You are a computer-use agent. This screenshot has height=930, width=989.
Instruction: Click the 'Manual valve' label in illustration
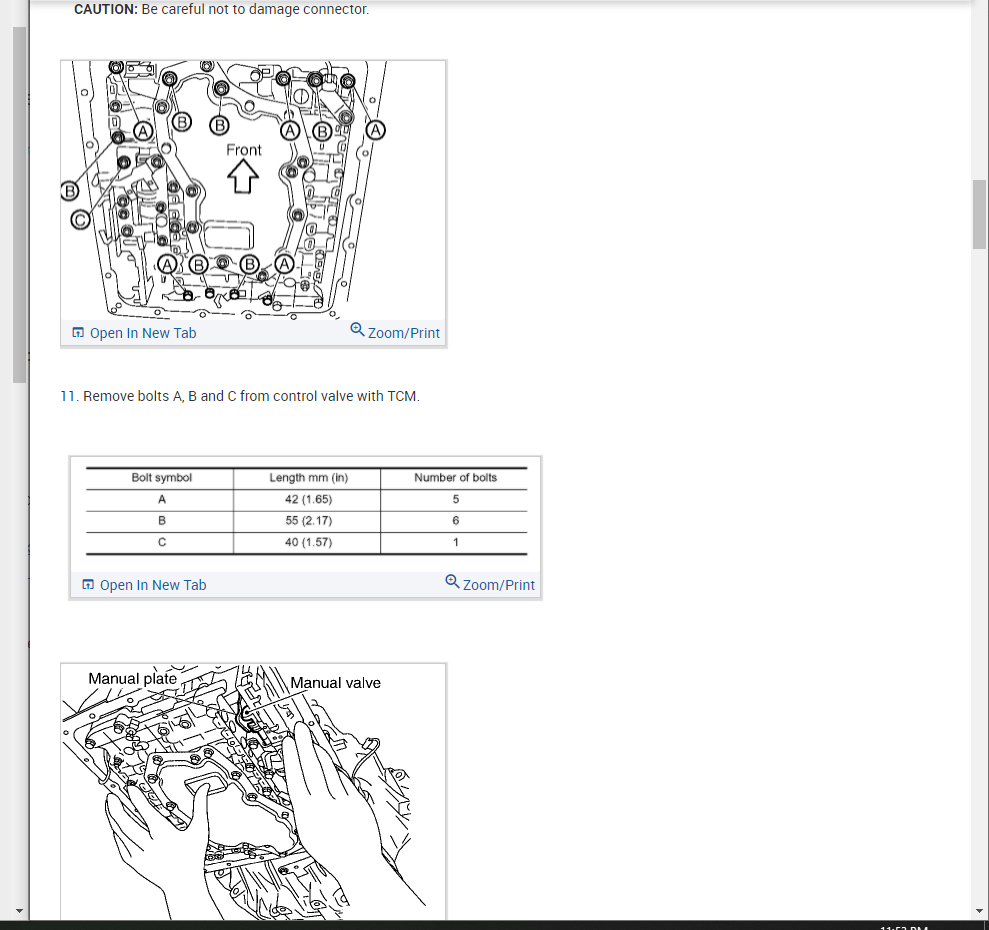(336, 683)
